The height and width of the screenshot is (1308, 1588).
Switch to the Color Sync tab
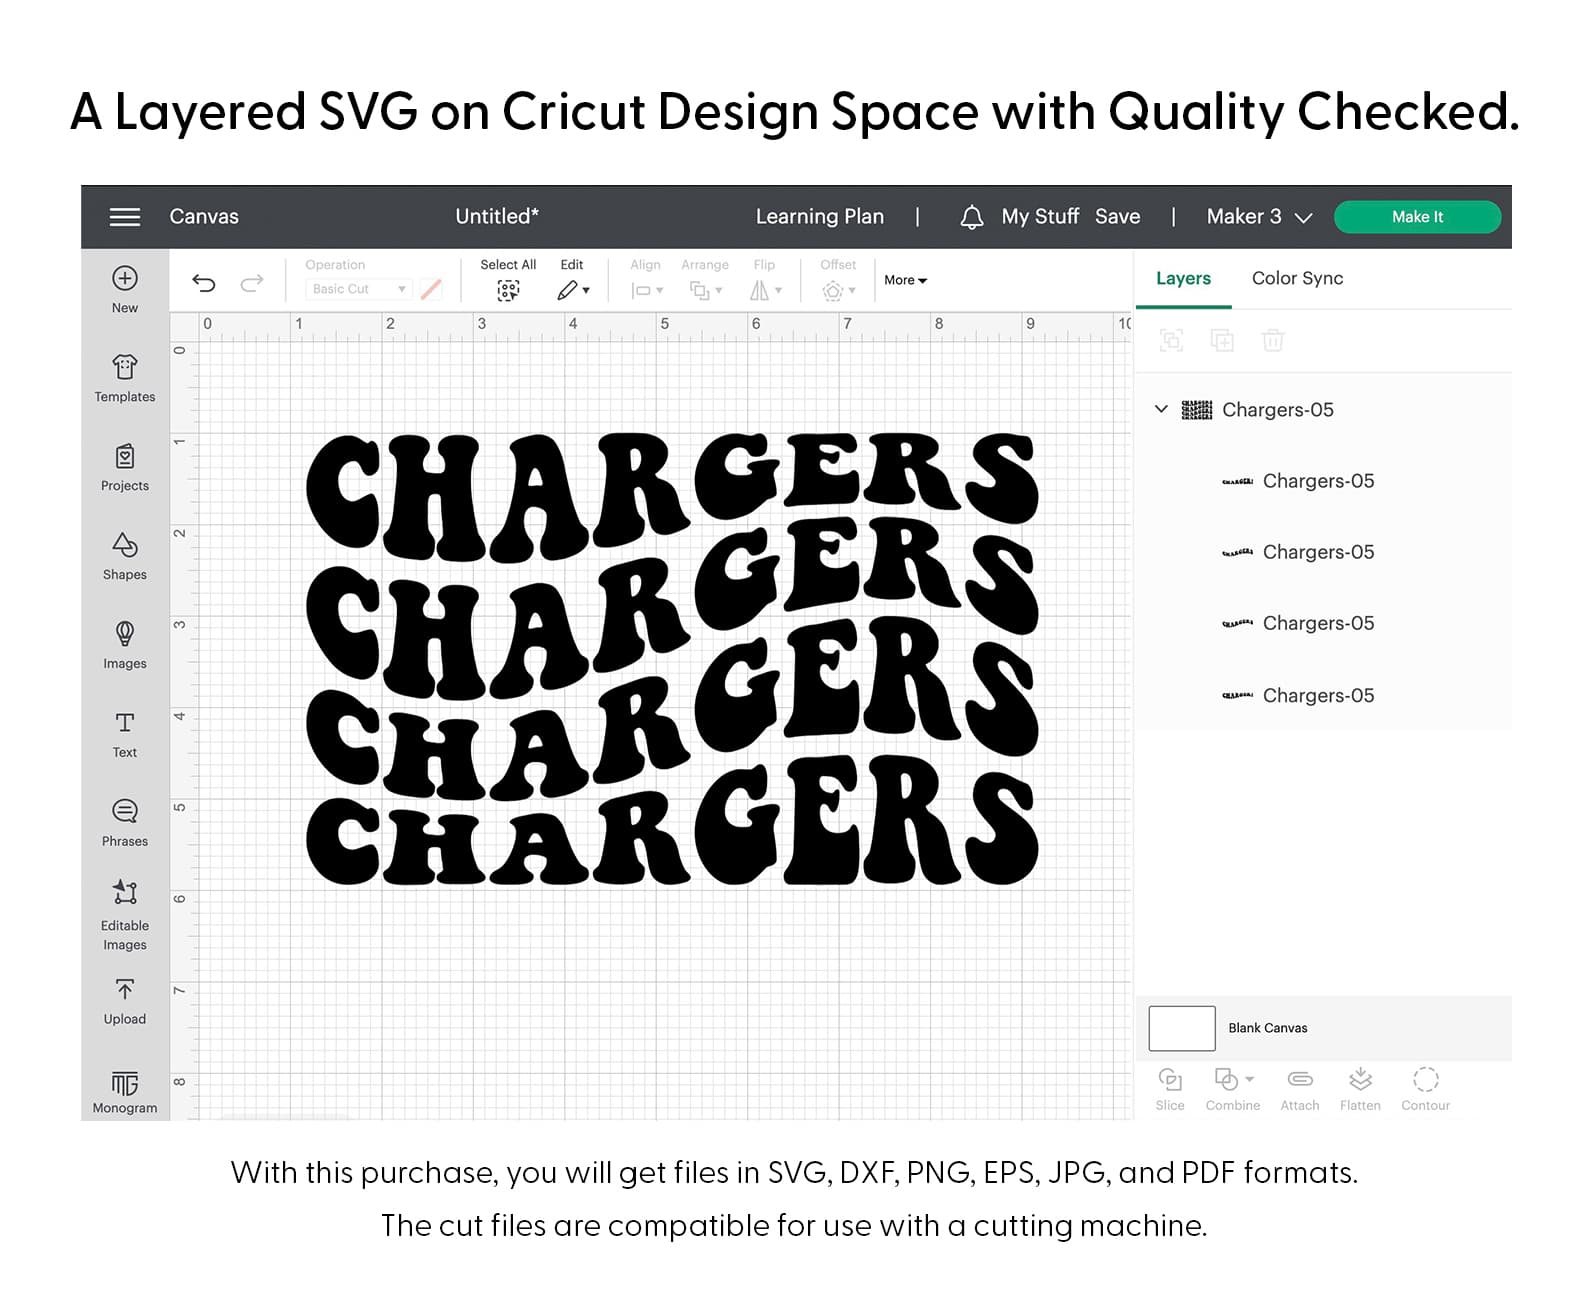point(1297,278)
